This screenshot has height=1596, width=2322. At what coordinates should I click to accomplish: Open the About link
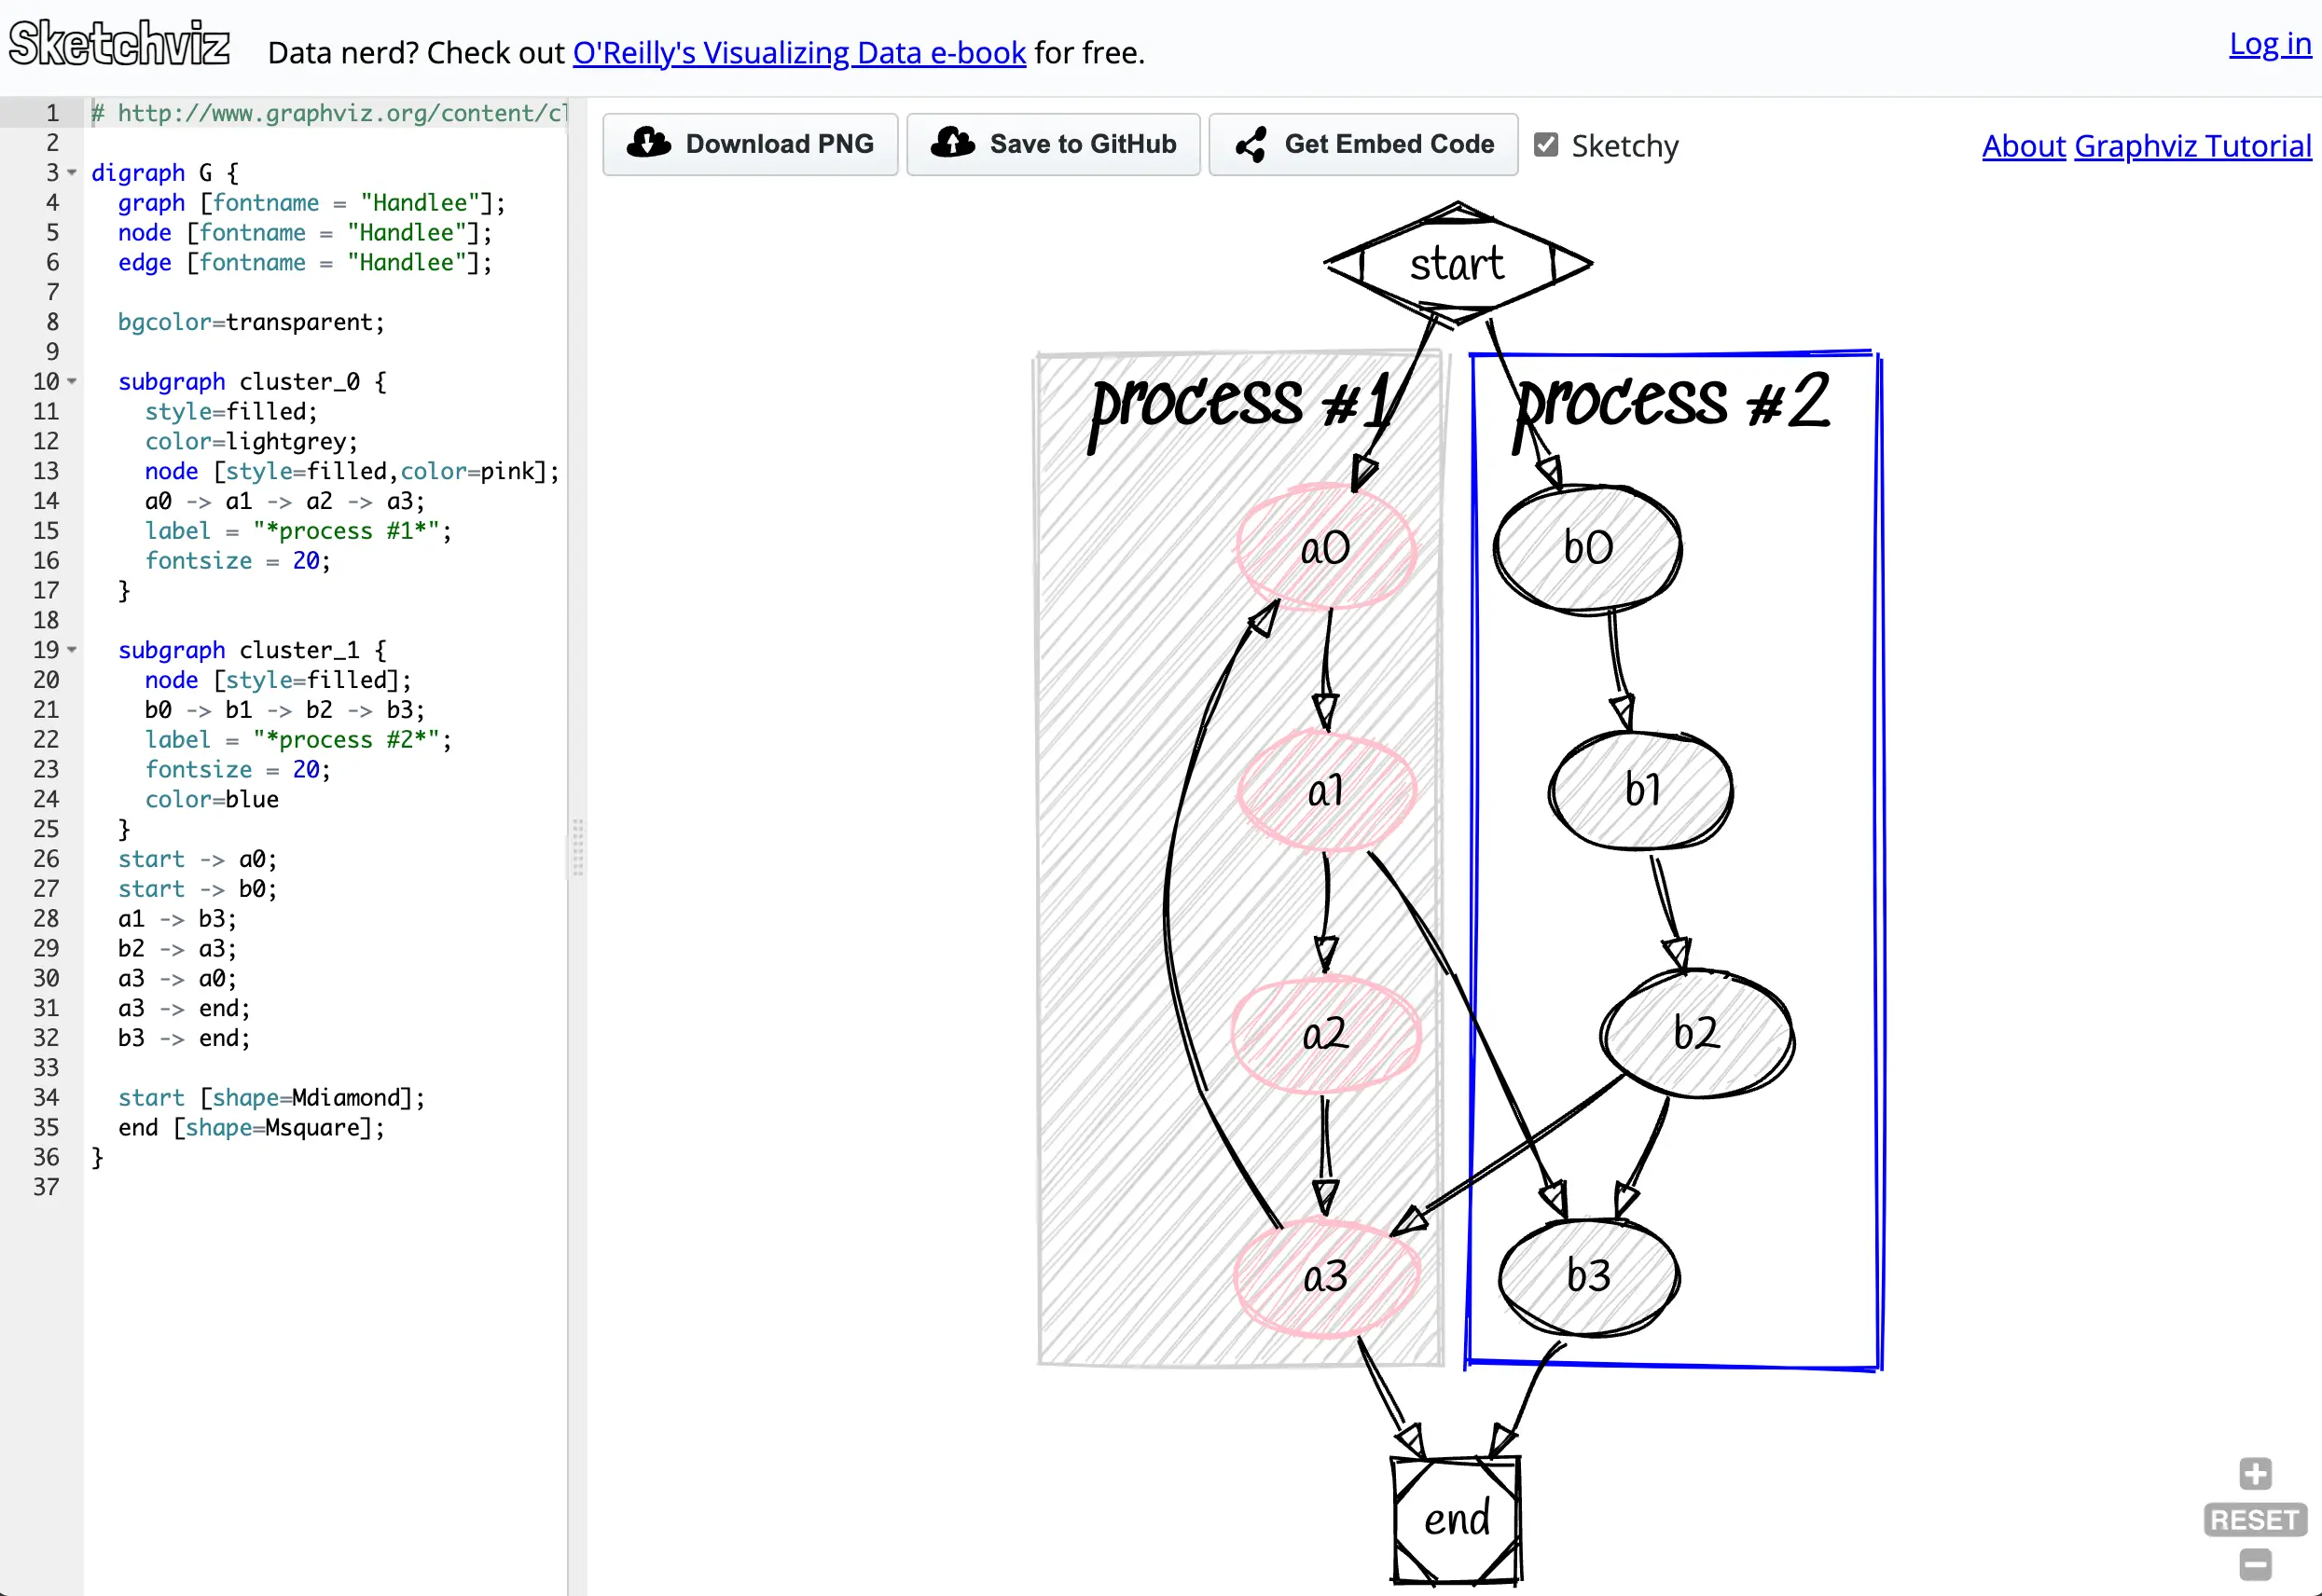[x=2023, y=146]
